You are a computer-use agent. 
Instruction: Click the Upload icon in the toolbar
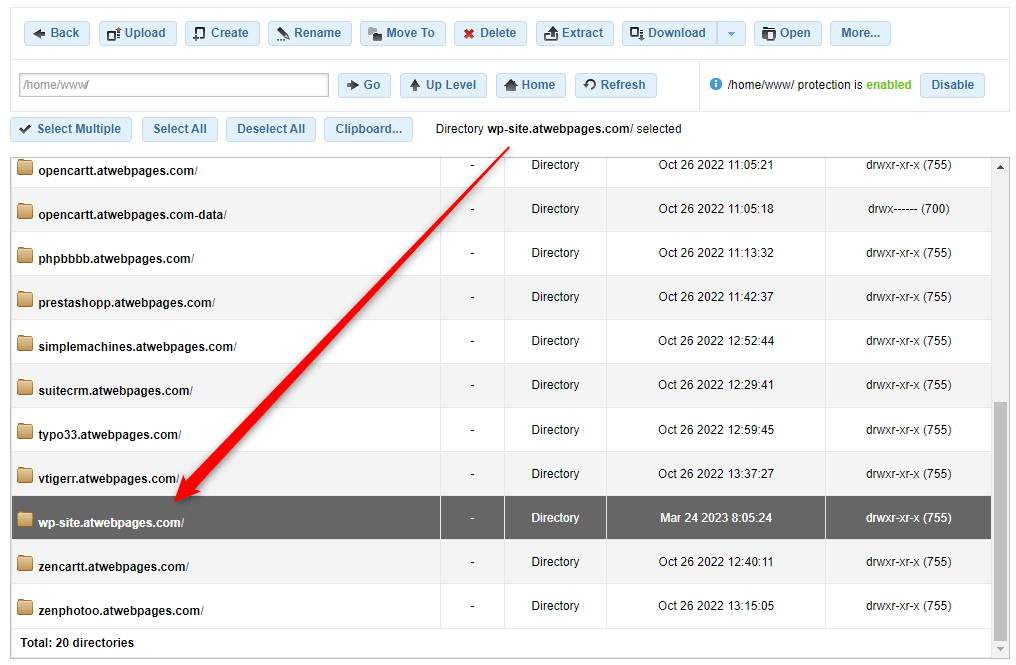[114, 32]
